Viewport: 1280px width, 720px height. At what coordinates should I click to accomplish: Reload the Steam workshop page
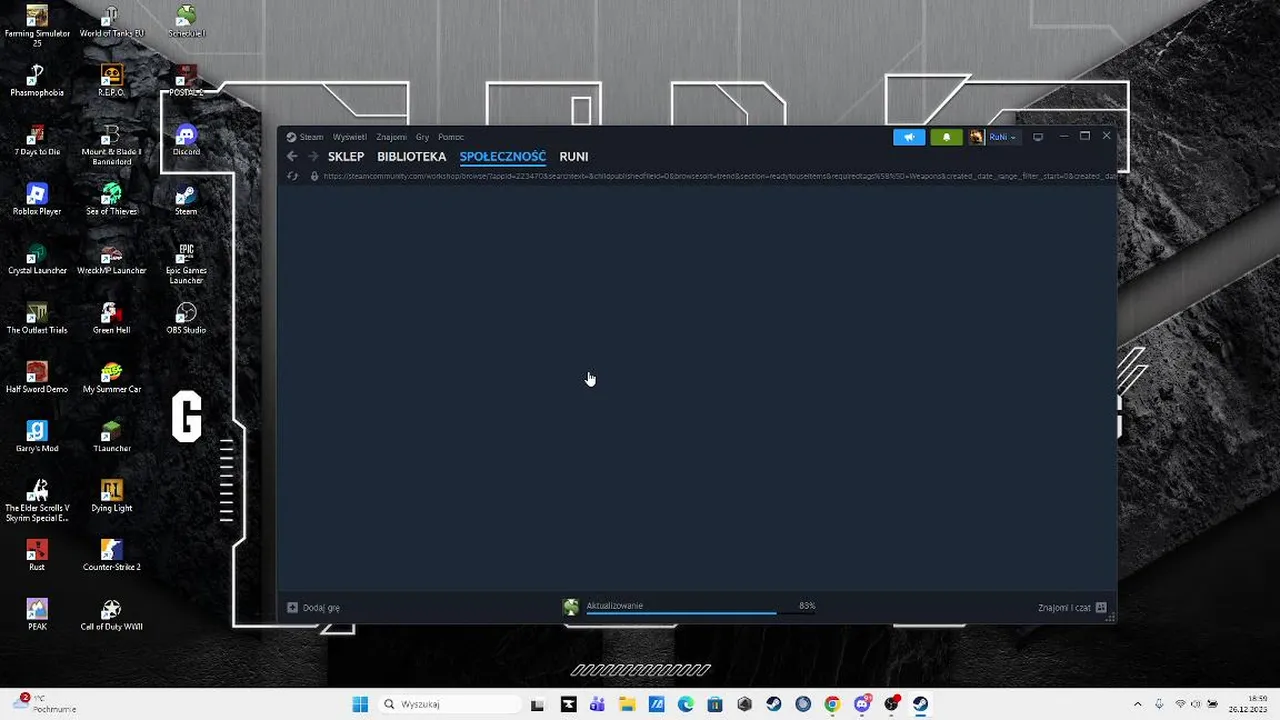[x=292, y=176]
